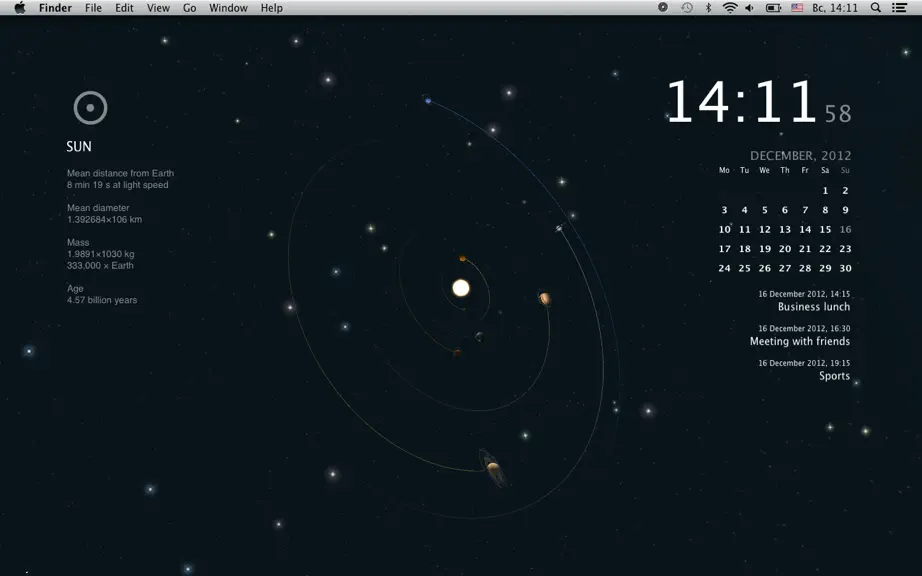This screenshot has height=576, width=922.
Task: Select the Sun at the orbit center
Action: pos(461,288)
